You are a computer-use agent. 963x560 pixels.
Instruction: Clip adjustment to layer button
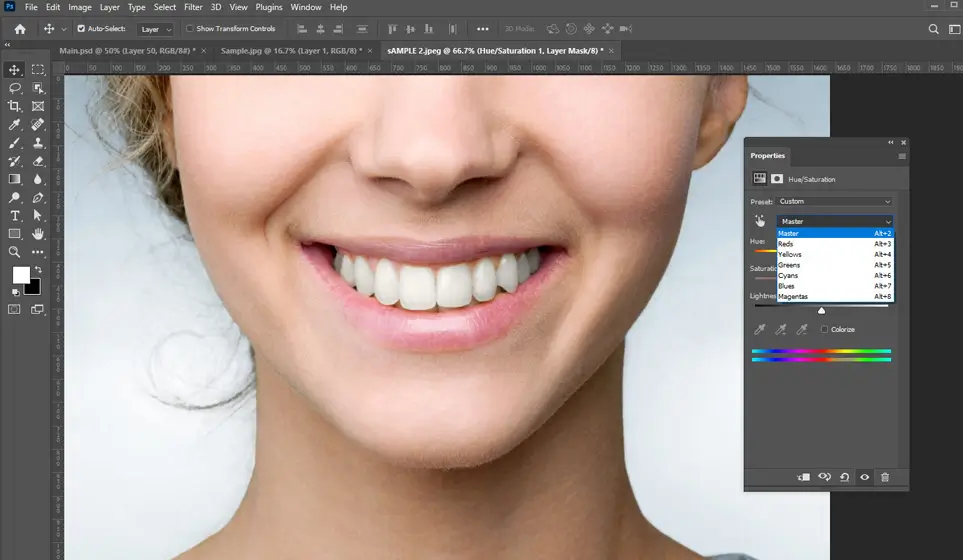pos(803,477)
